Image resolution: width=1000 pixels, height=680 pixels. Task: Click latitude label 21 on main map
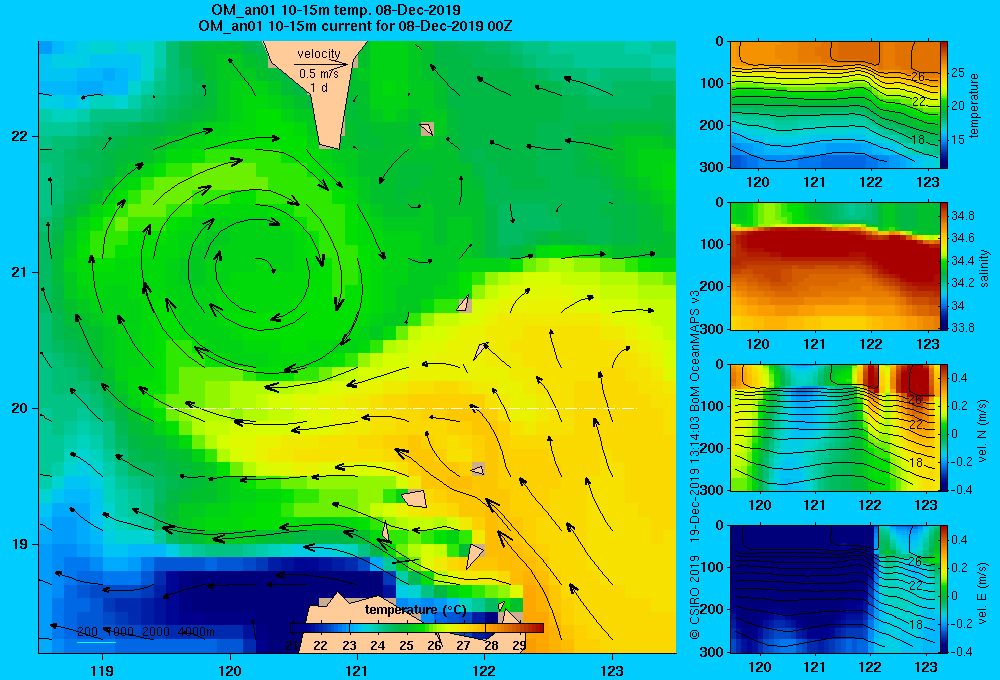click(20, 272)
